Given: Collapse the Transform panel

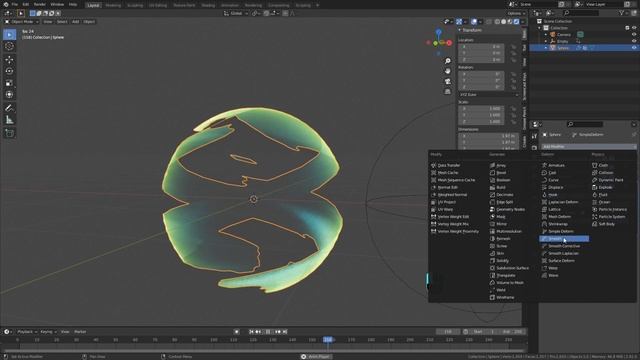Looking at the screenshot, I should point(460,30).
